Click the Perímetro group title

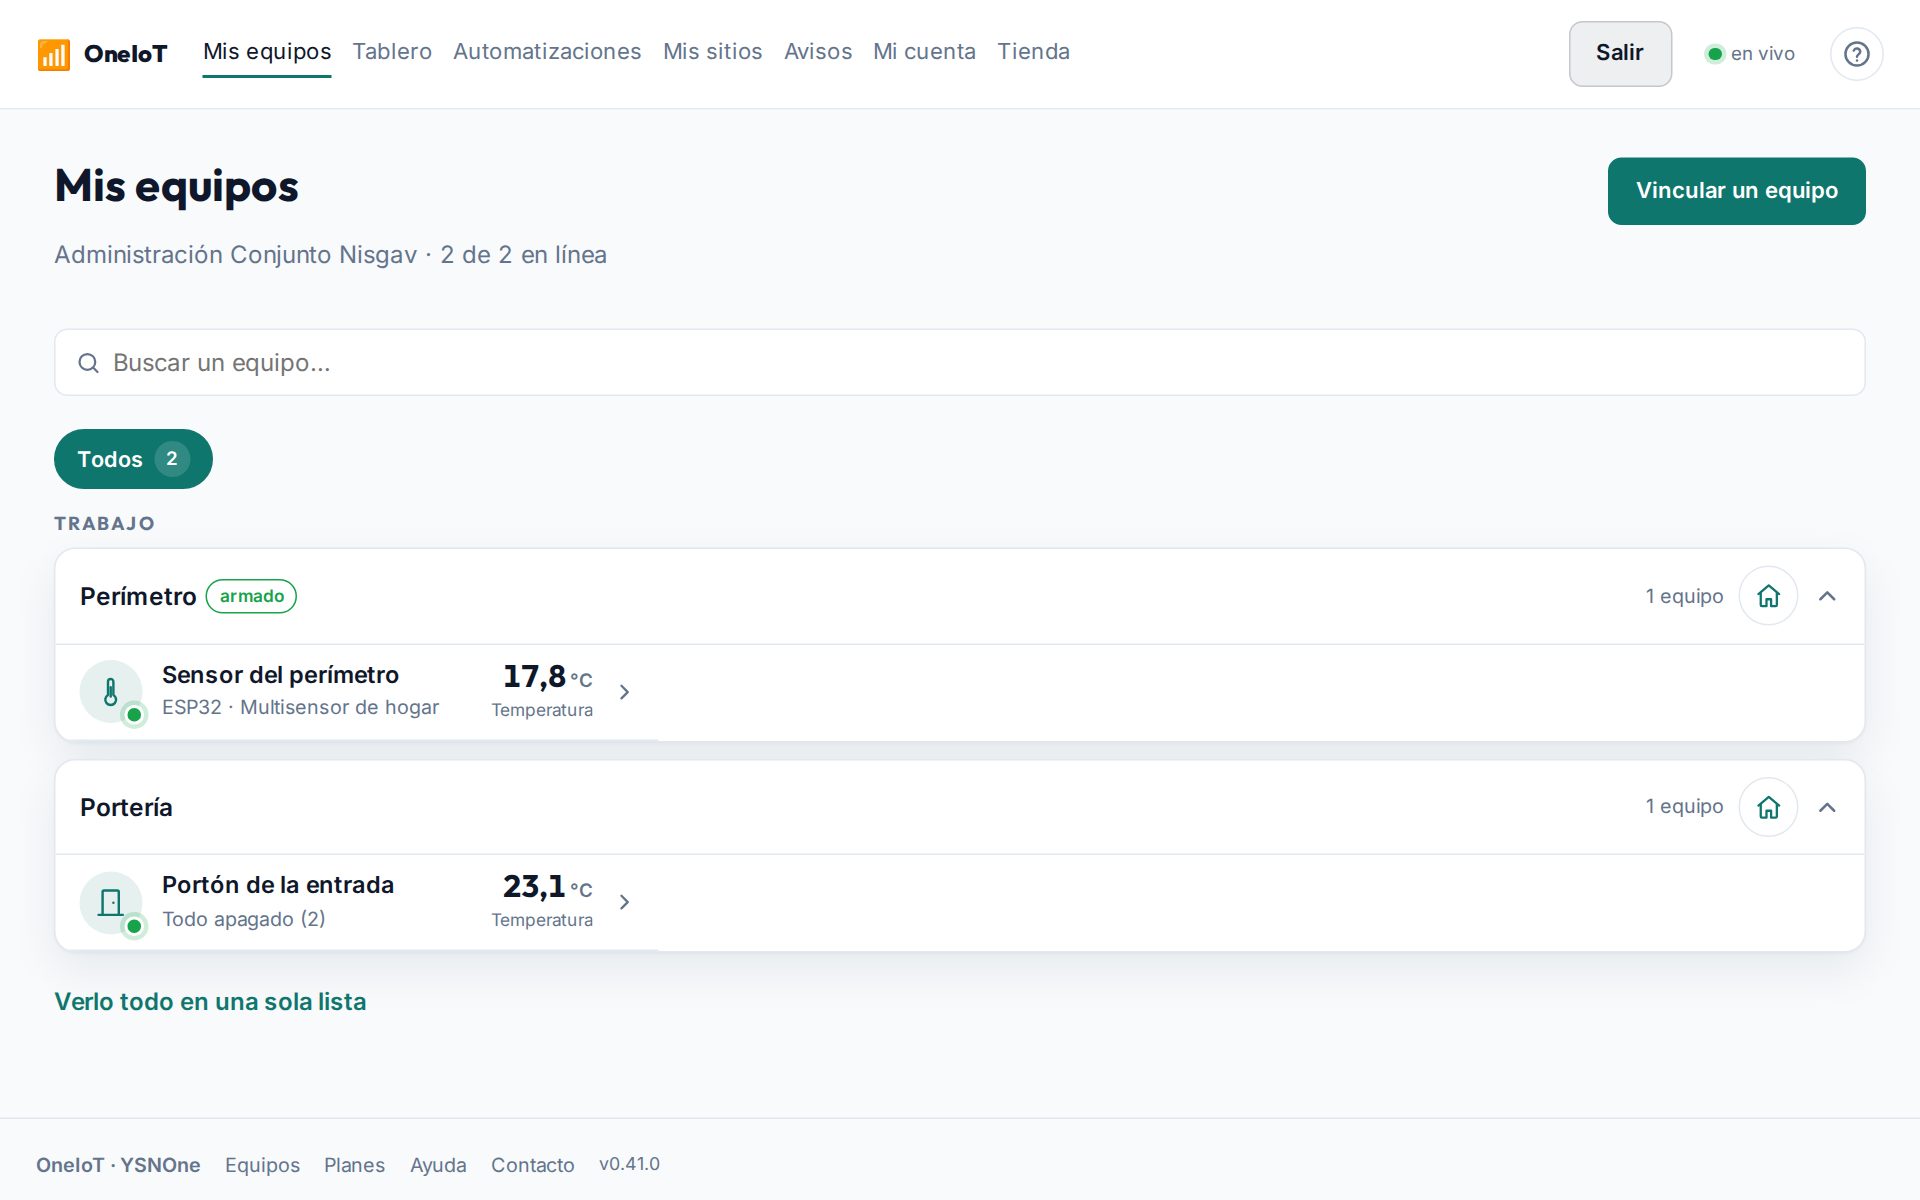coord(138,597)
